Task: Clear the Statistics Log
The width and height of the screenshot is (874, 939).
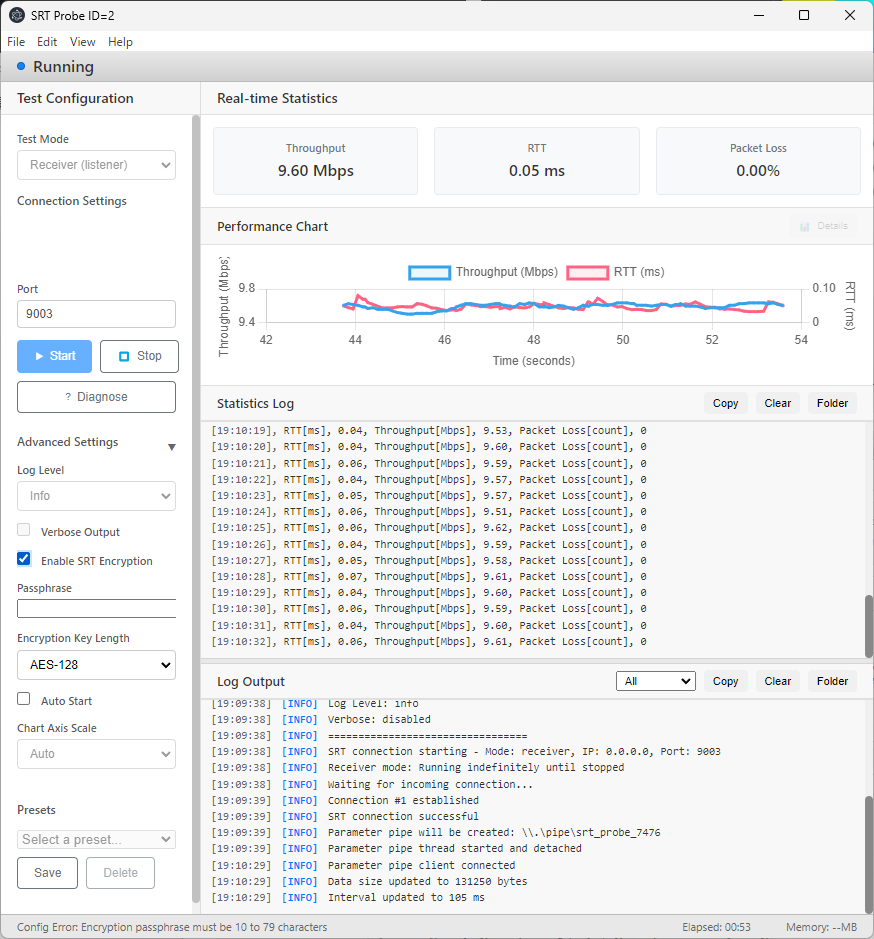Action: [778, 403]
